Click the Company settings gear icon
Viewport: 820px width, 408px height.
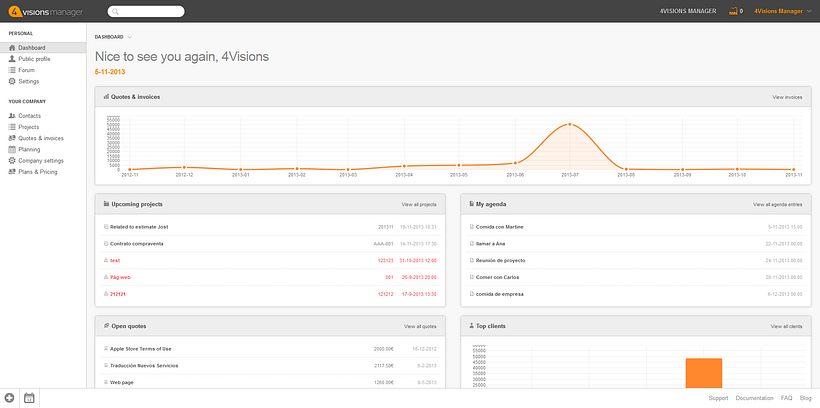pos(11,160)
